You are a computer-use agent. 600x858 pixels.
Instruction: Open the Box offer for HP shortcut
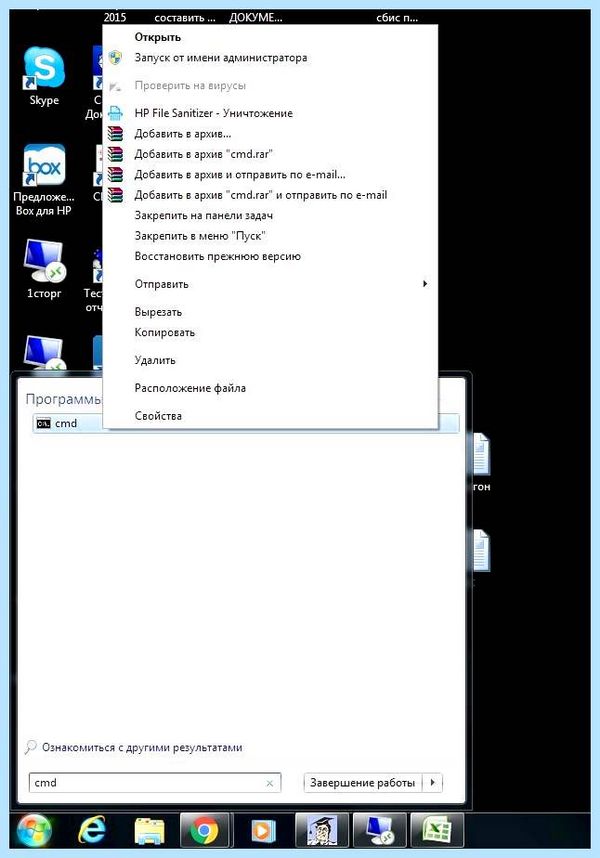coord(44,179)
